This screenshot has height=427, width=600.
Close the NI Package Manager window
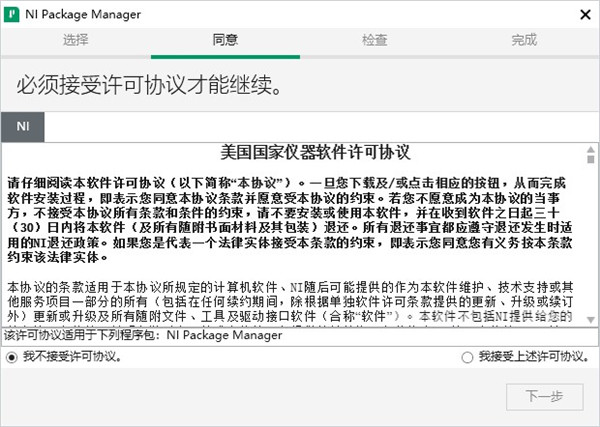pyautogui.click(x=585, y=15)
